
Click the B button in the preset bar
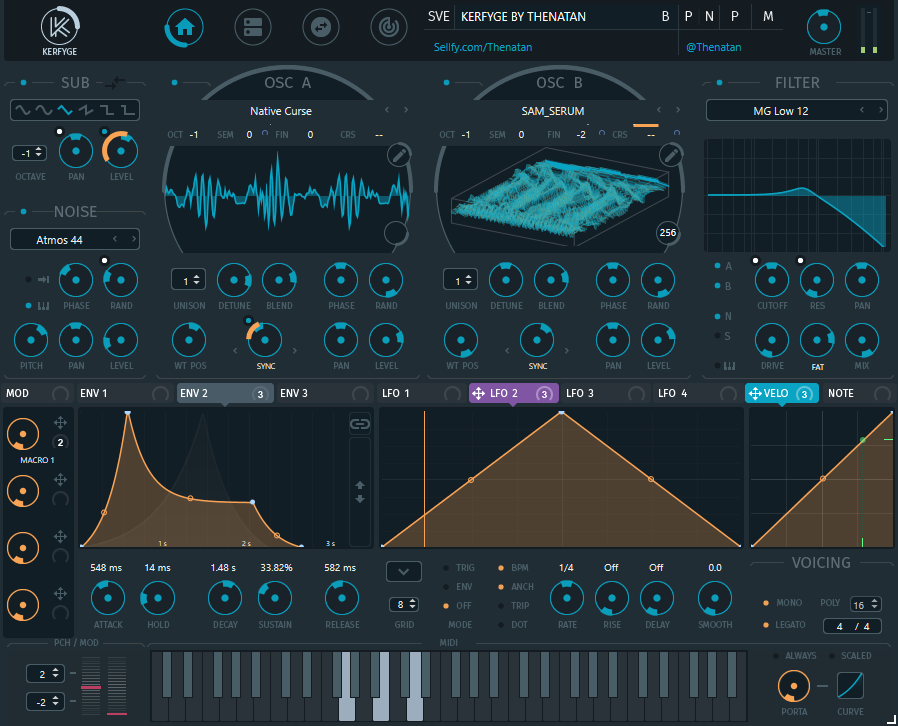(x=665, y=17)
